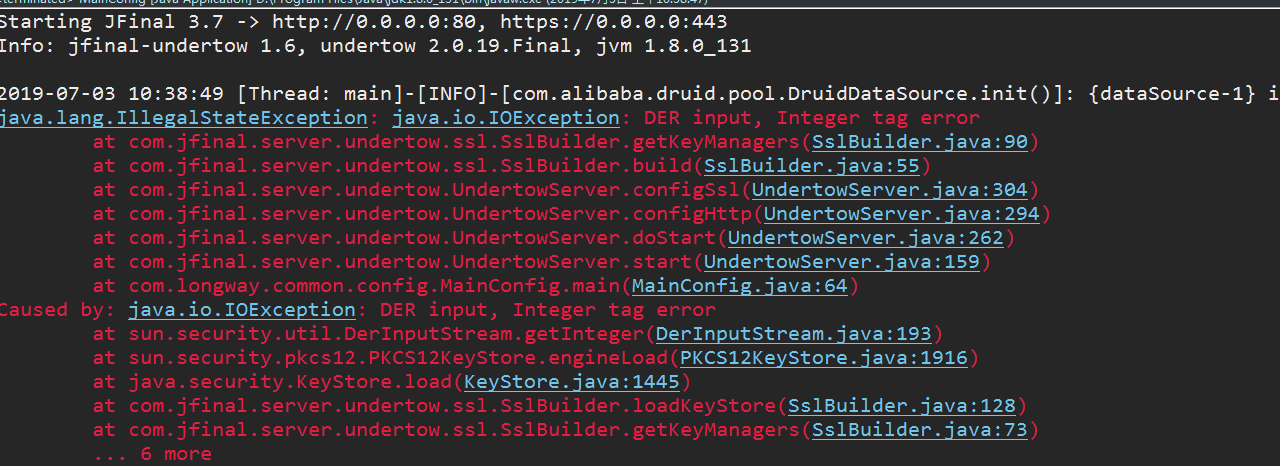Click 'UndertowServer.doStart' method text
The width and height of the screenshot is (1280, 466).
pos(584,238)
